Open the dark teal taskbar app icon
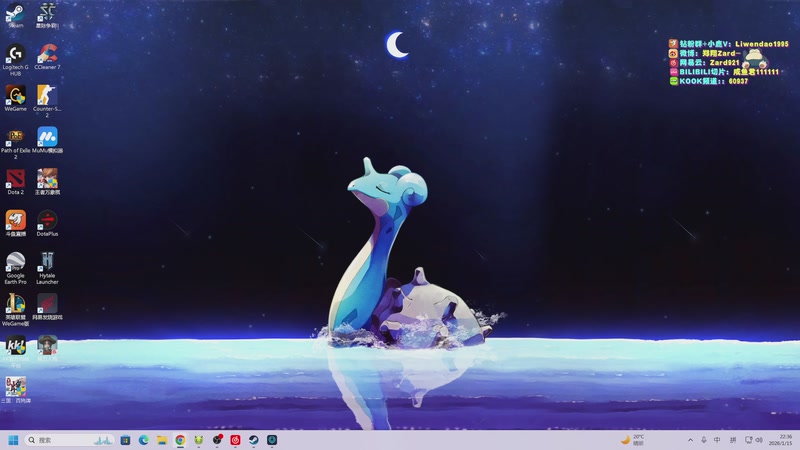The image size is (800, 450). 272,440
